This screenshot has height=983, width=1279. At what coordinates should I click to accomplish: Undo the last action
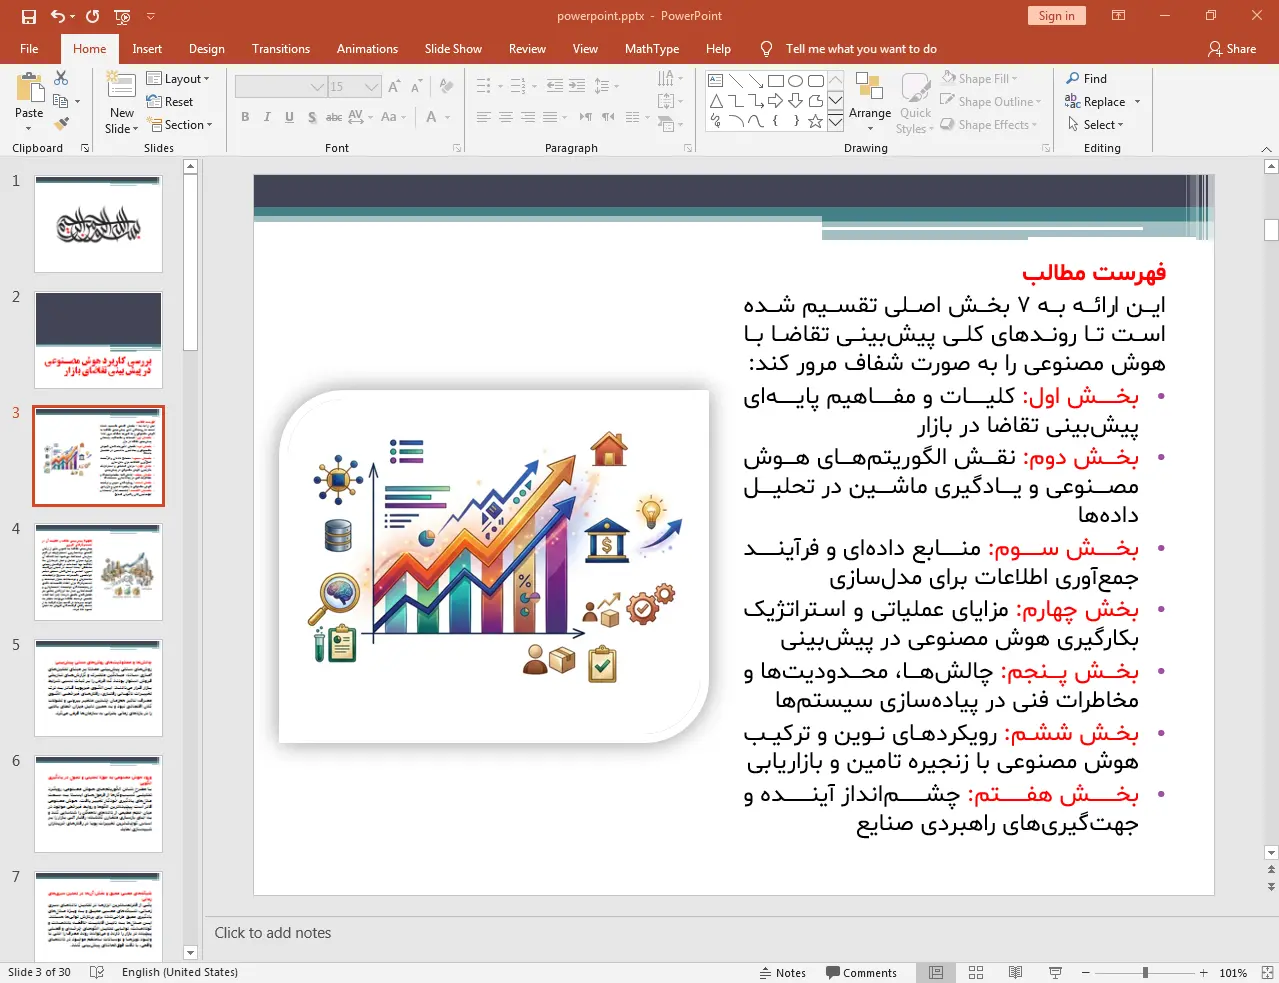58,16
